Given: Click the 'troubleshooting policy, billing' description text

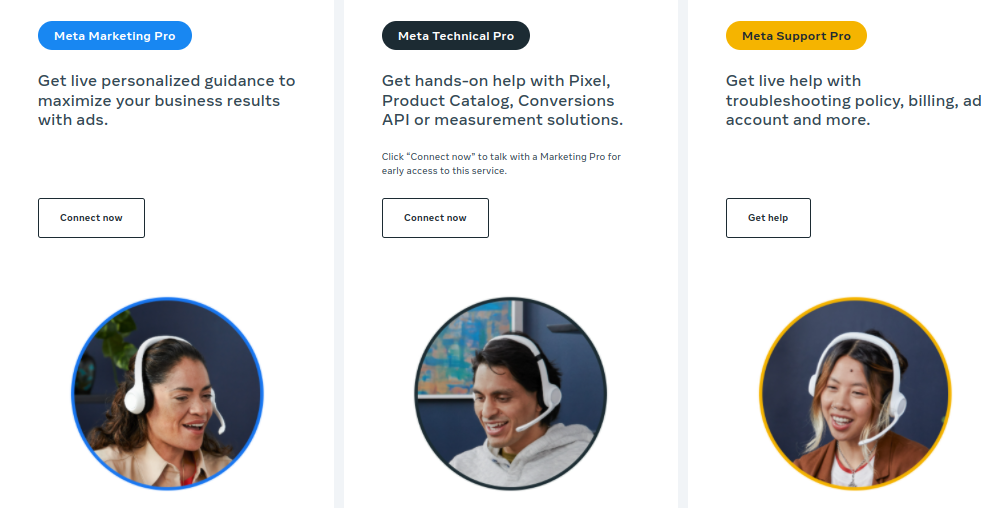Looking at the screenshot, I should [853, 100].
